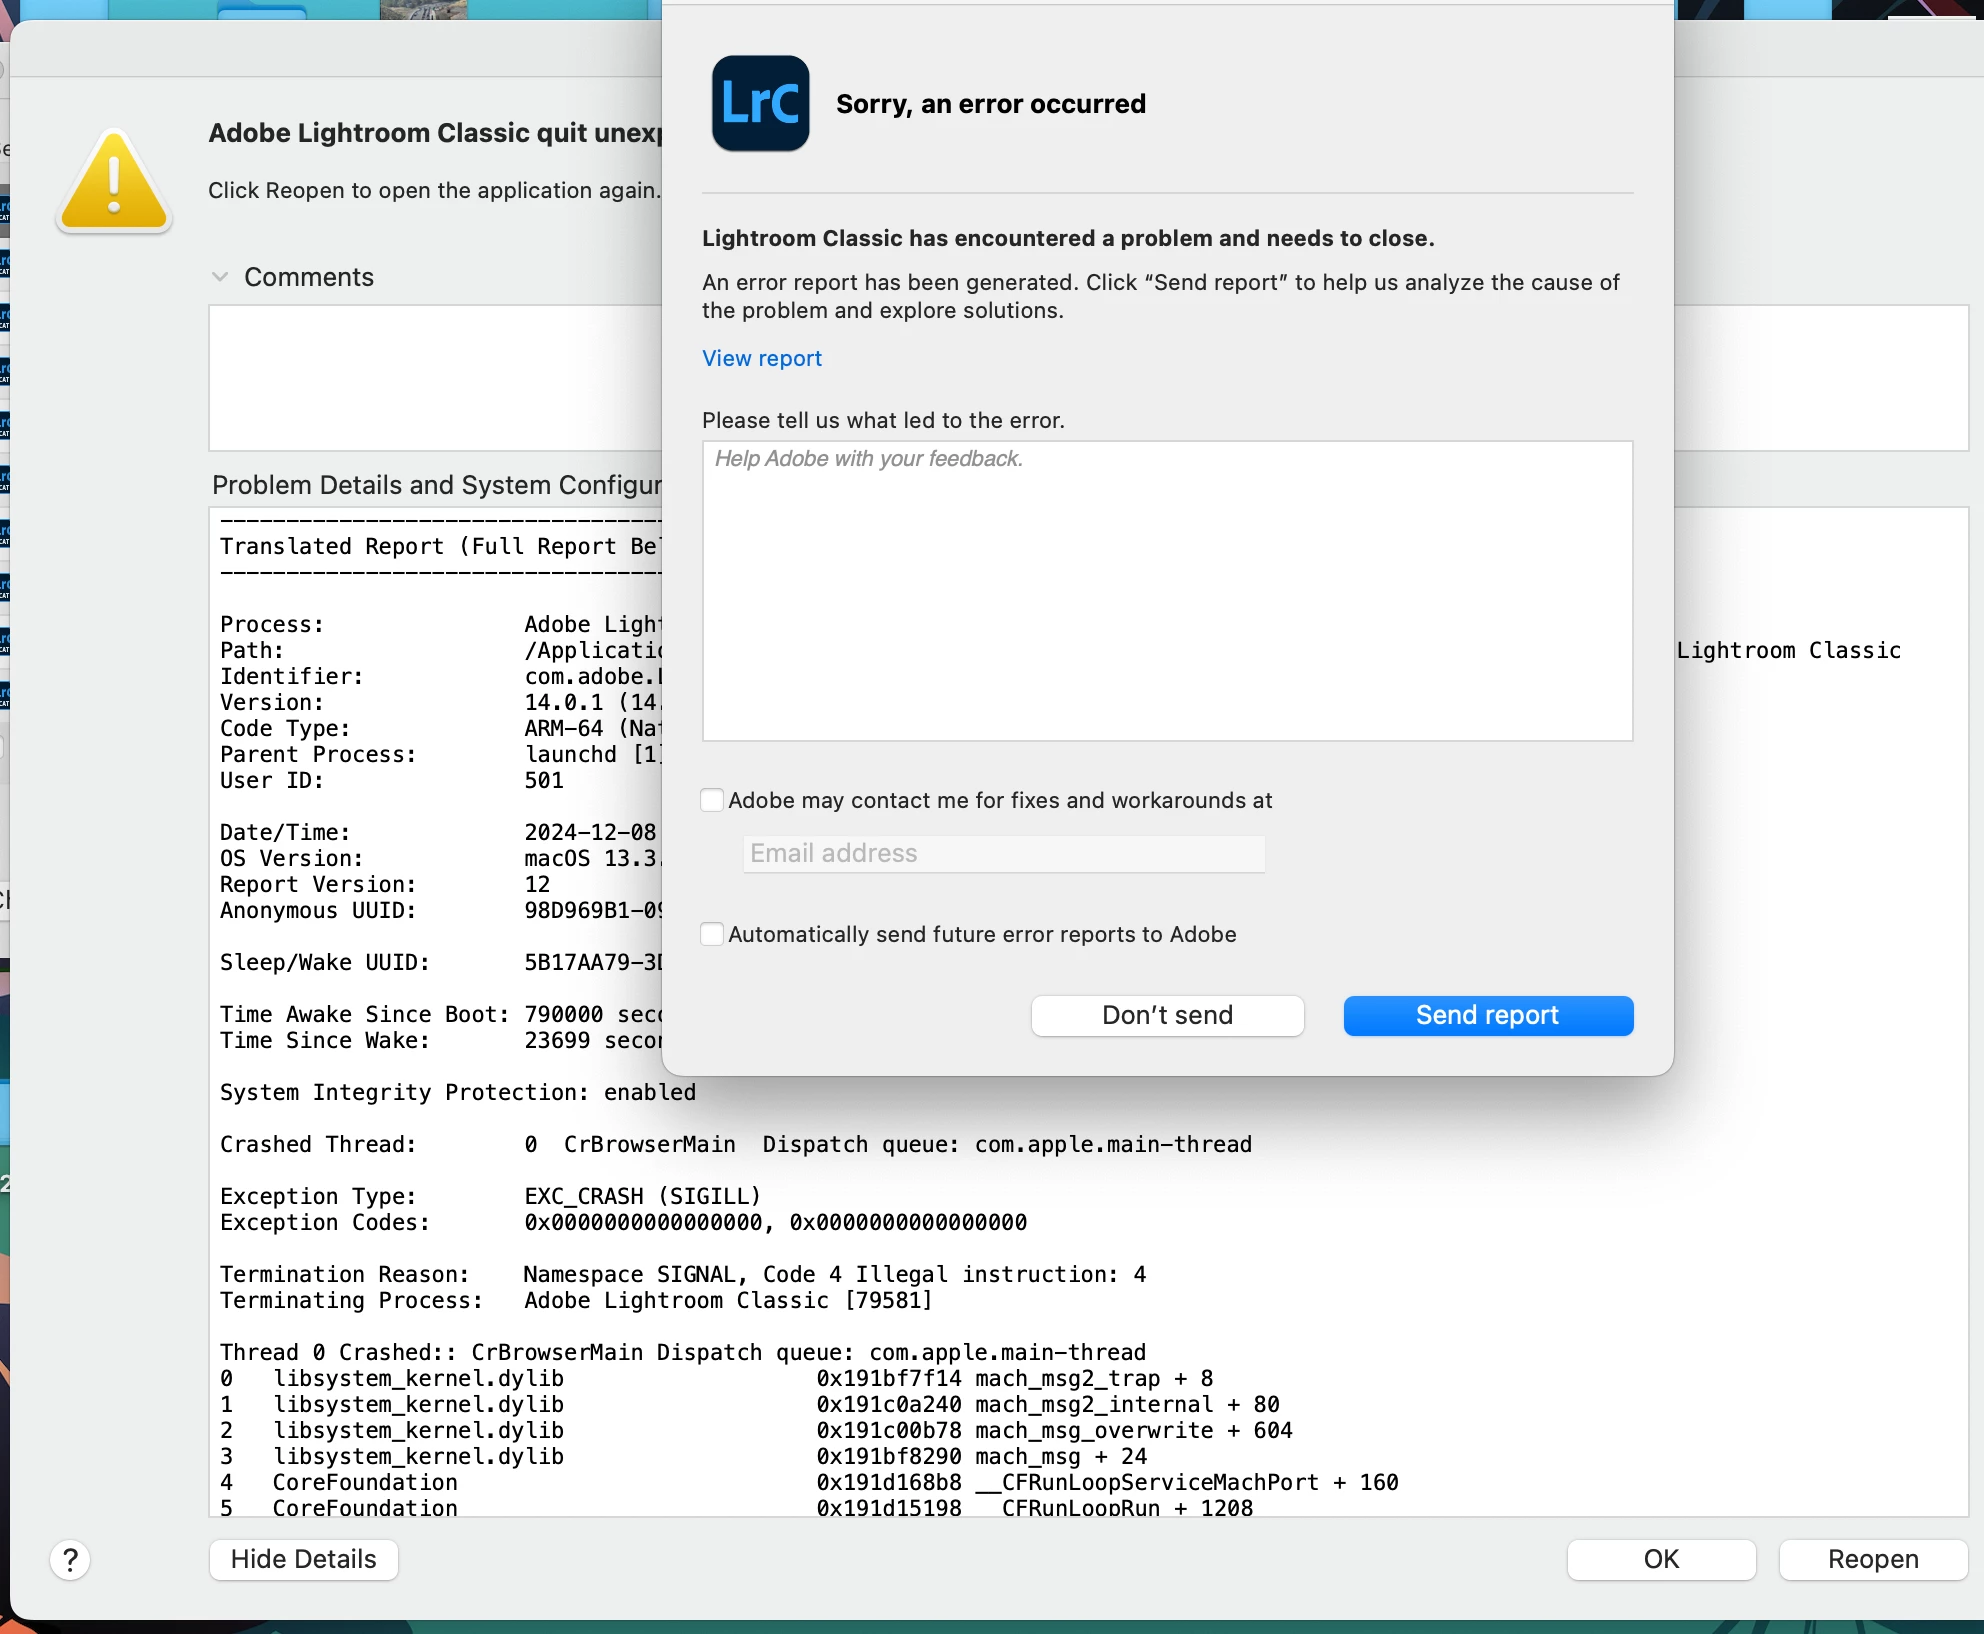Click into 'Help Adobe with your feedback' box
This screenshot has height=1634, width=1984.
tap(1167, 590)
